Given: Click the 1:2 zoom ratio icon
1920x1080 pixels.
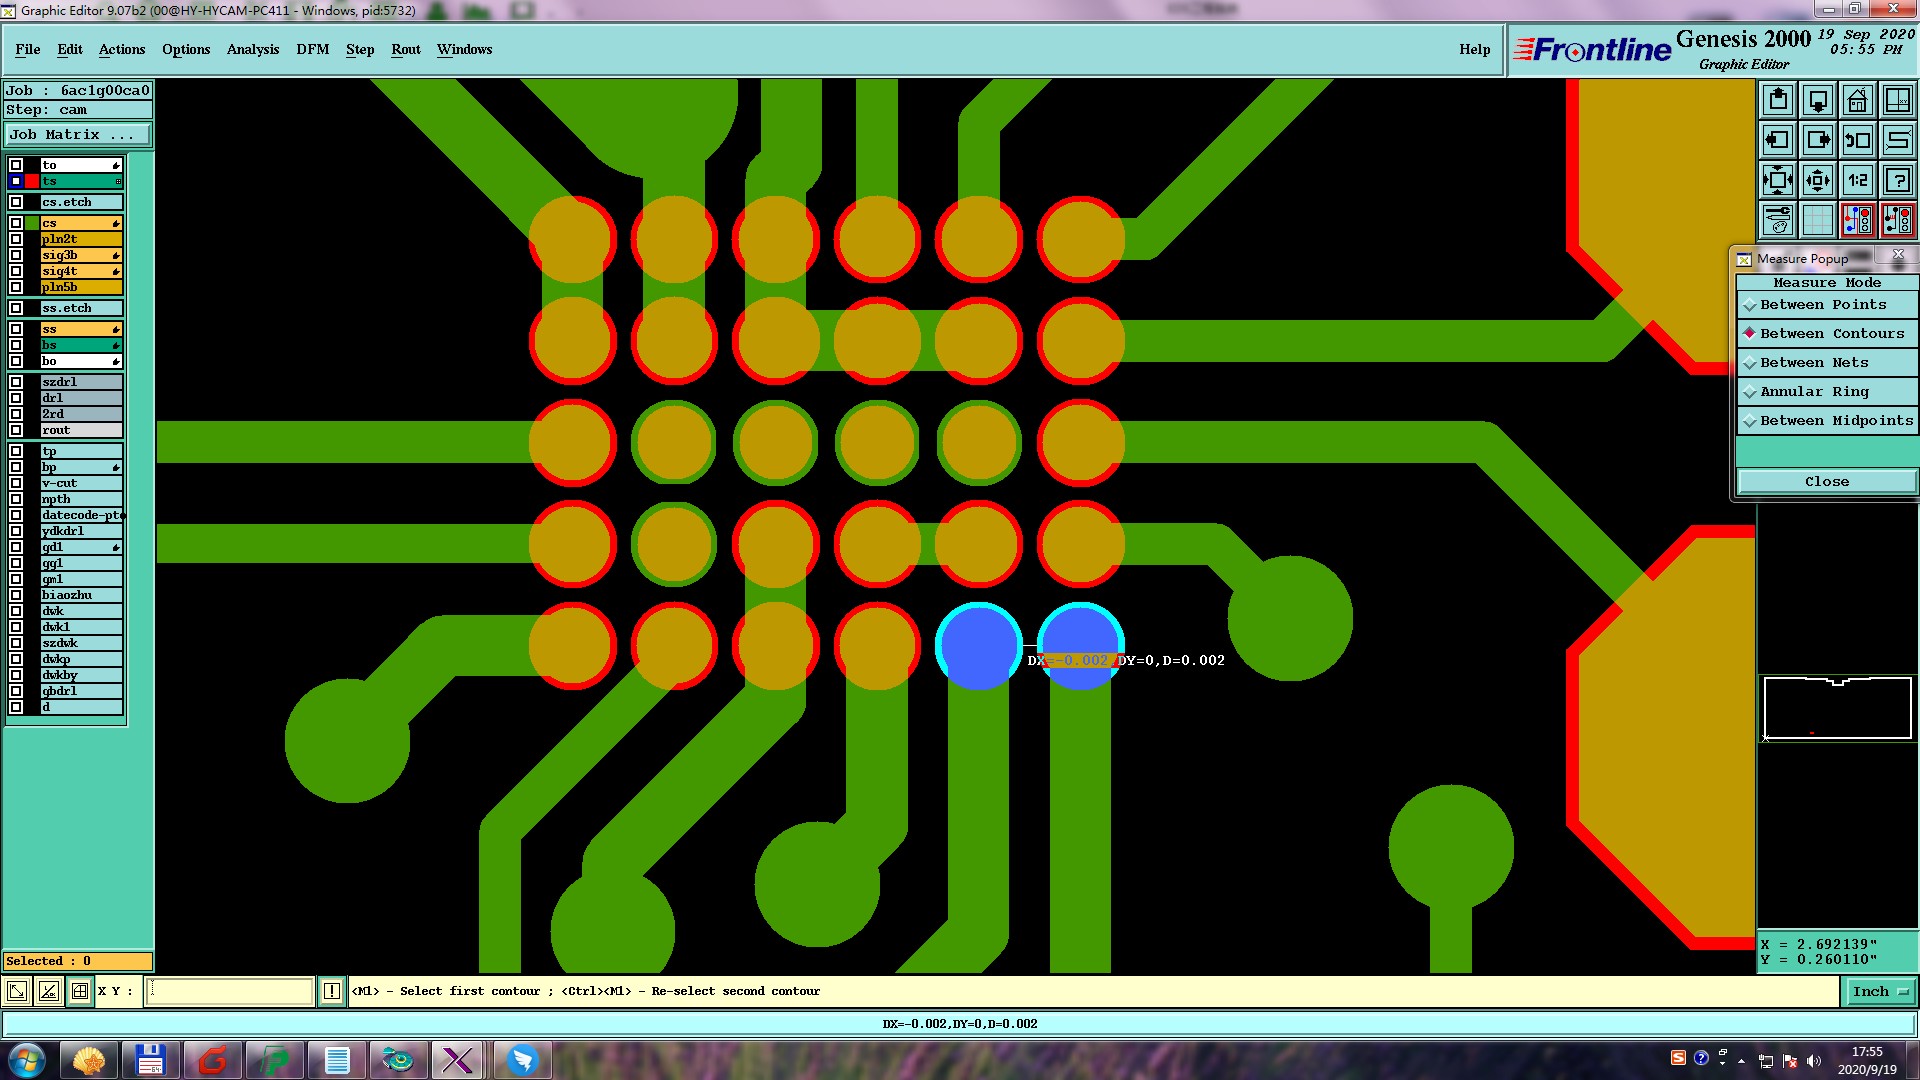Looking at the screenshot, I should pos(1857,180).
